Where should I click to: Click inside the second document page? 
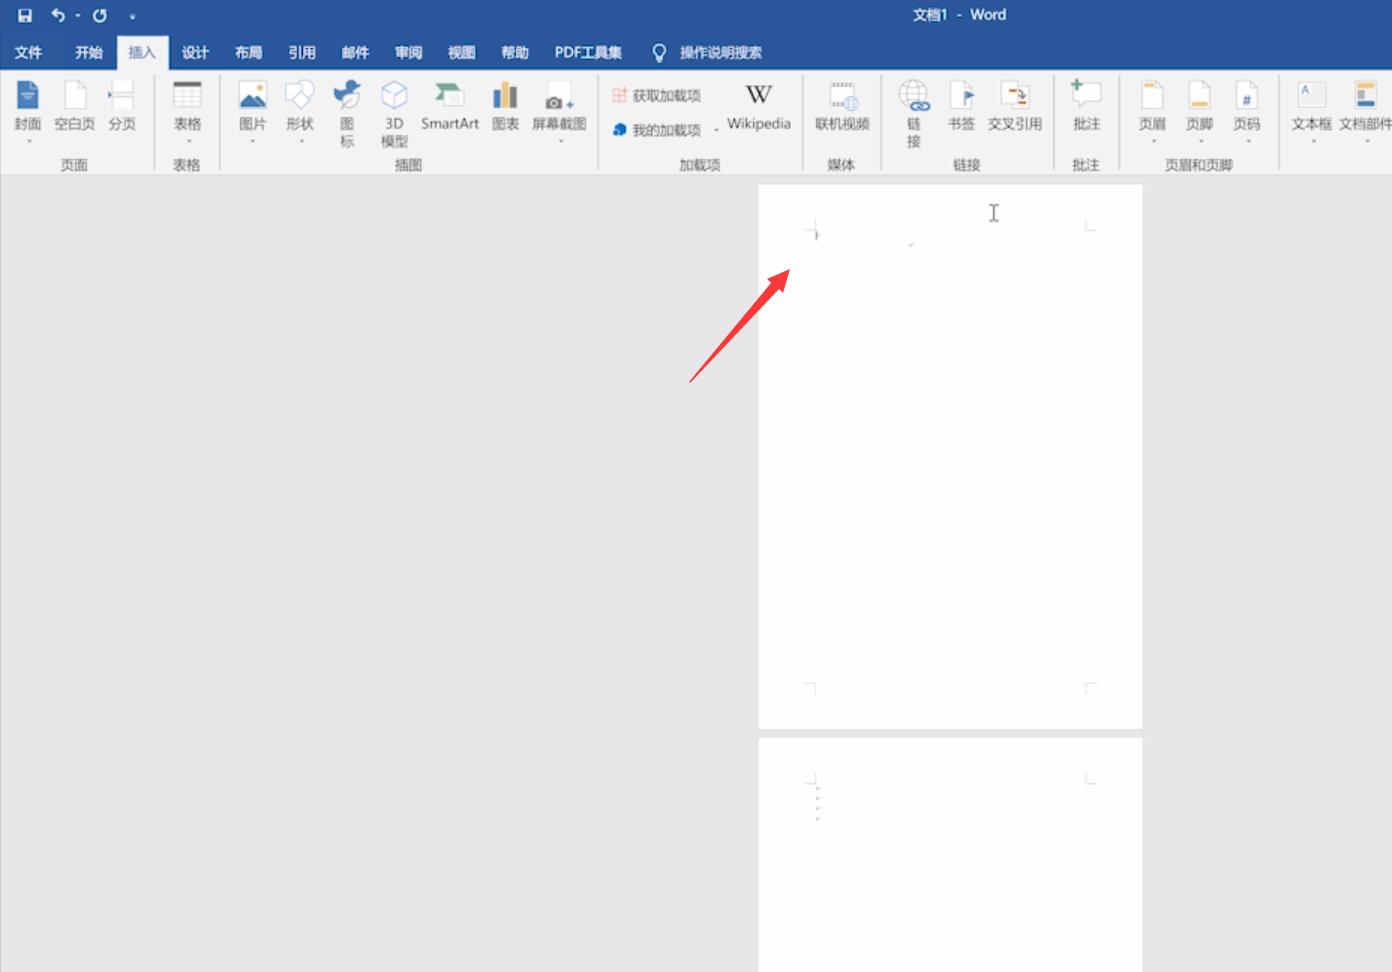tap(950, 855)
